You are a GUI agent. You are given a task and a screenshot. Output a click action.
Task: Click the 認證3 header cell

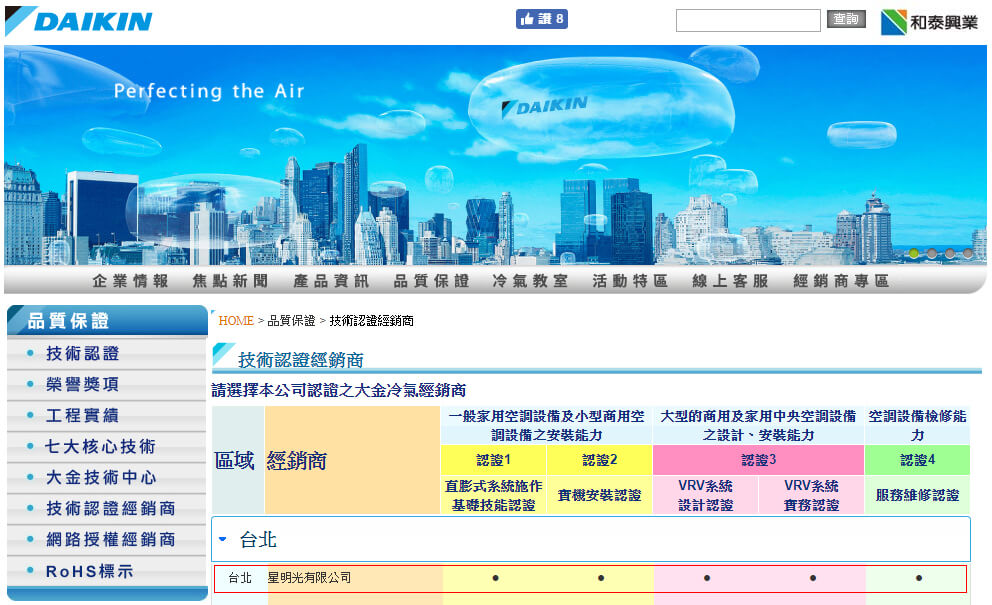click(x=759, y=460)
